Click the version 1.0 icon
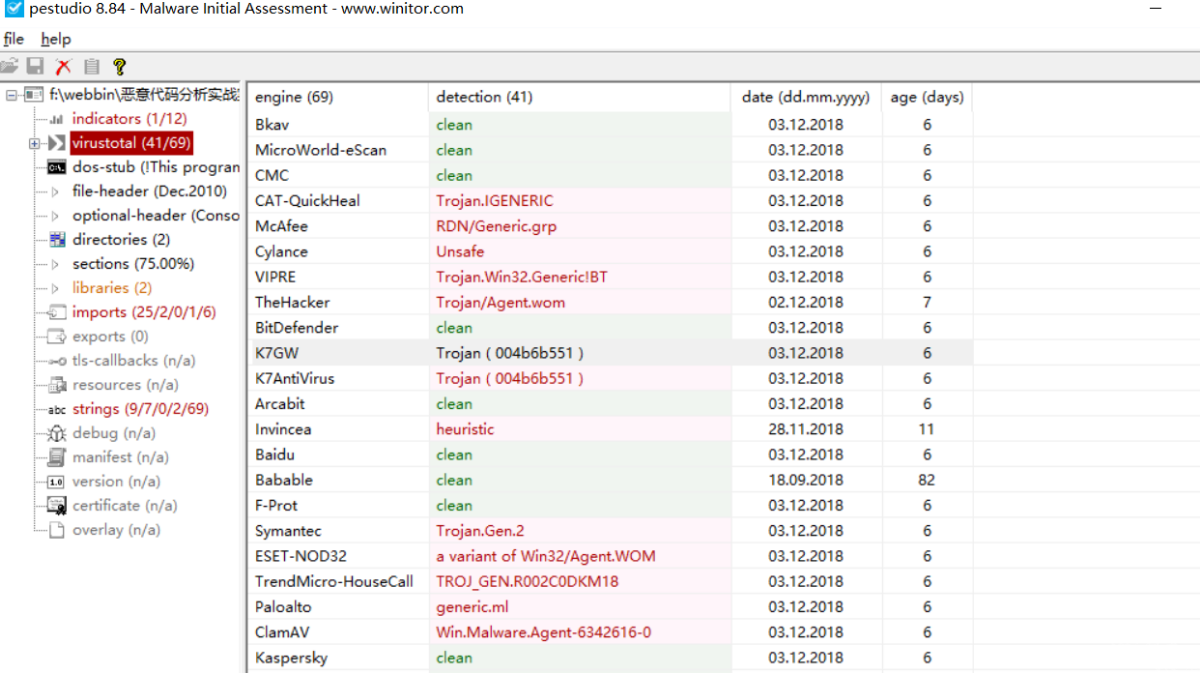The height and width of the screenshot is (673, 1200). pyautogui.click(x=56, y=482)
